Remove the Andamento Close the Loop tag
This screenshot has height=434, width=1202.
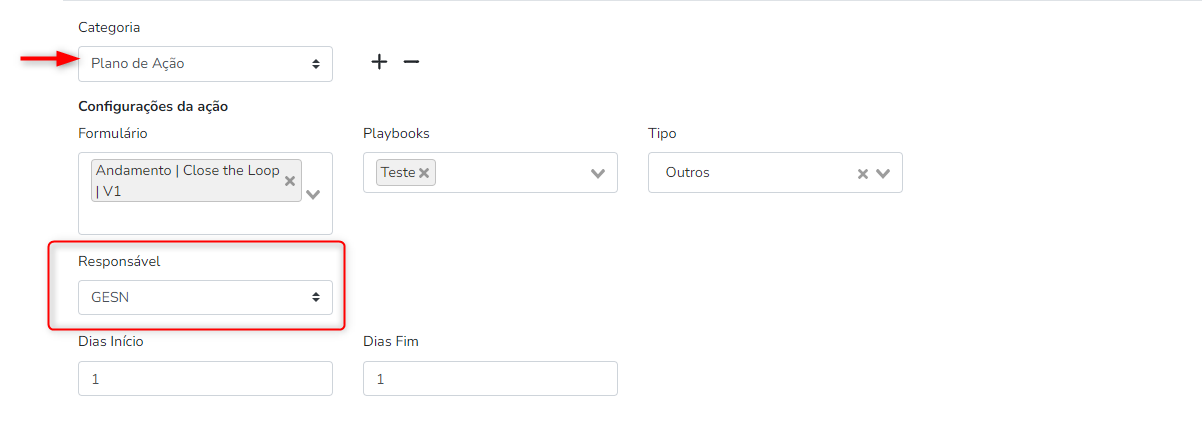[x=290, y=181]
